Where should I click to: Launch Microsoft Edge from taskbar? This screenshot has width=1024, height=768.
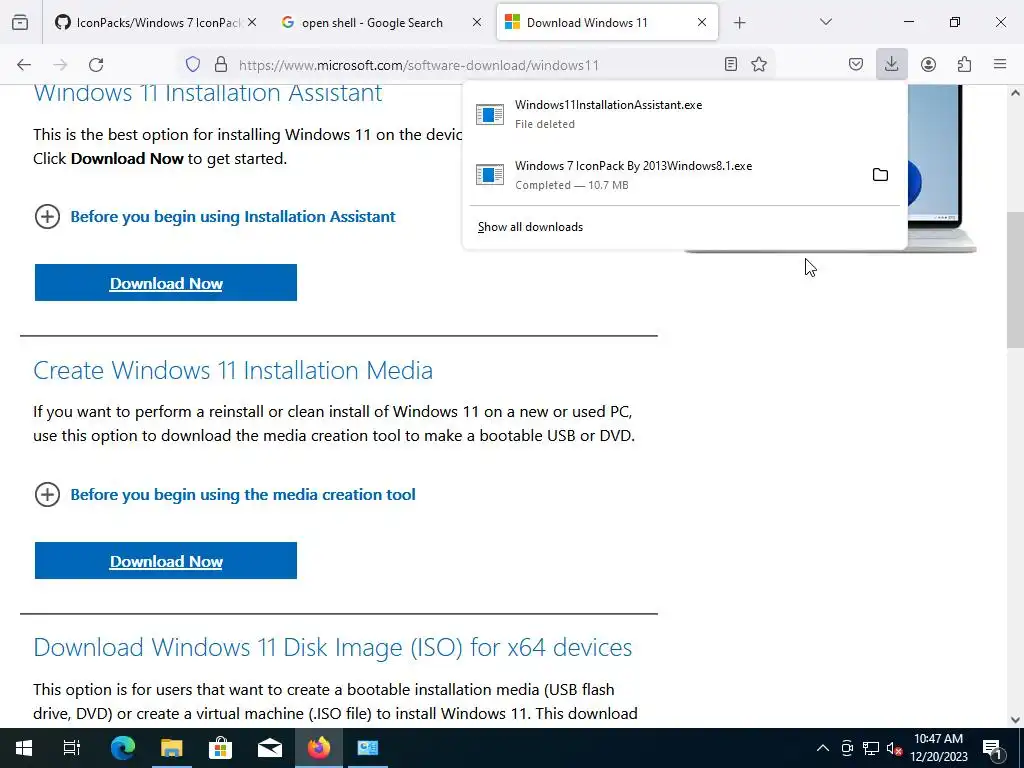click(x=123, y=748)
